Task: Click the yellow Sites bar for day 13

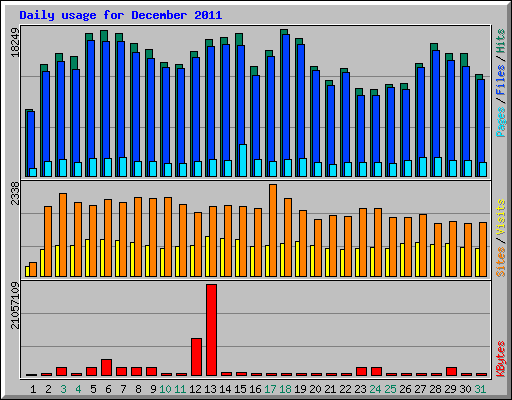Action: pos(207,256)
